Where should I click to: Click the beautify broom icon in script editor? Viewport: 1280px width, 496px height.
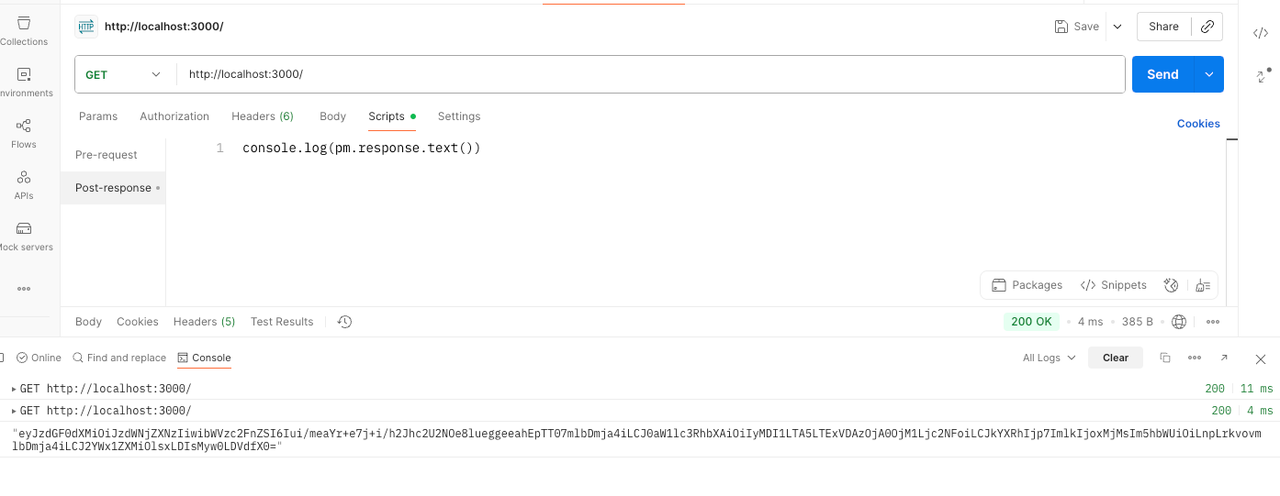click(x=1202, y=285)
